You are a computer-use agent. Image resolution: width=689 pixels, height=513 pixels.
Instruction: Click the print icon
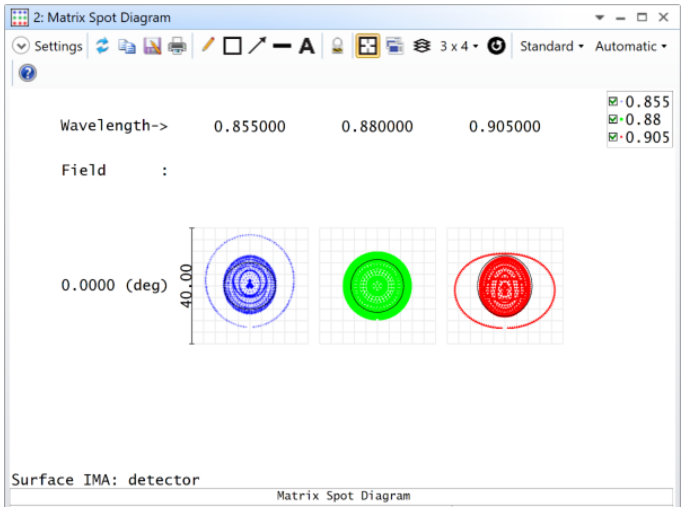[x=177, y=46]
